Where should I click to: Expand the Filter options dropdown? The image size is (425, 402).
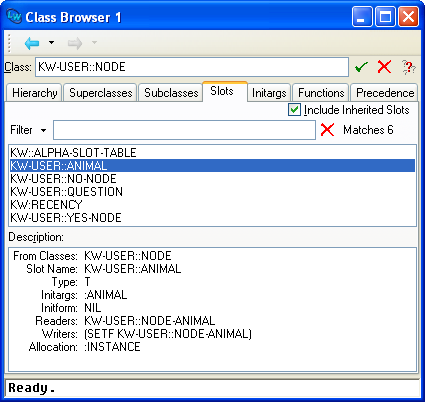[43, 130]
